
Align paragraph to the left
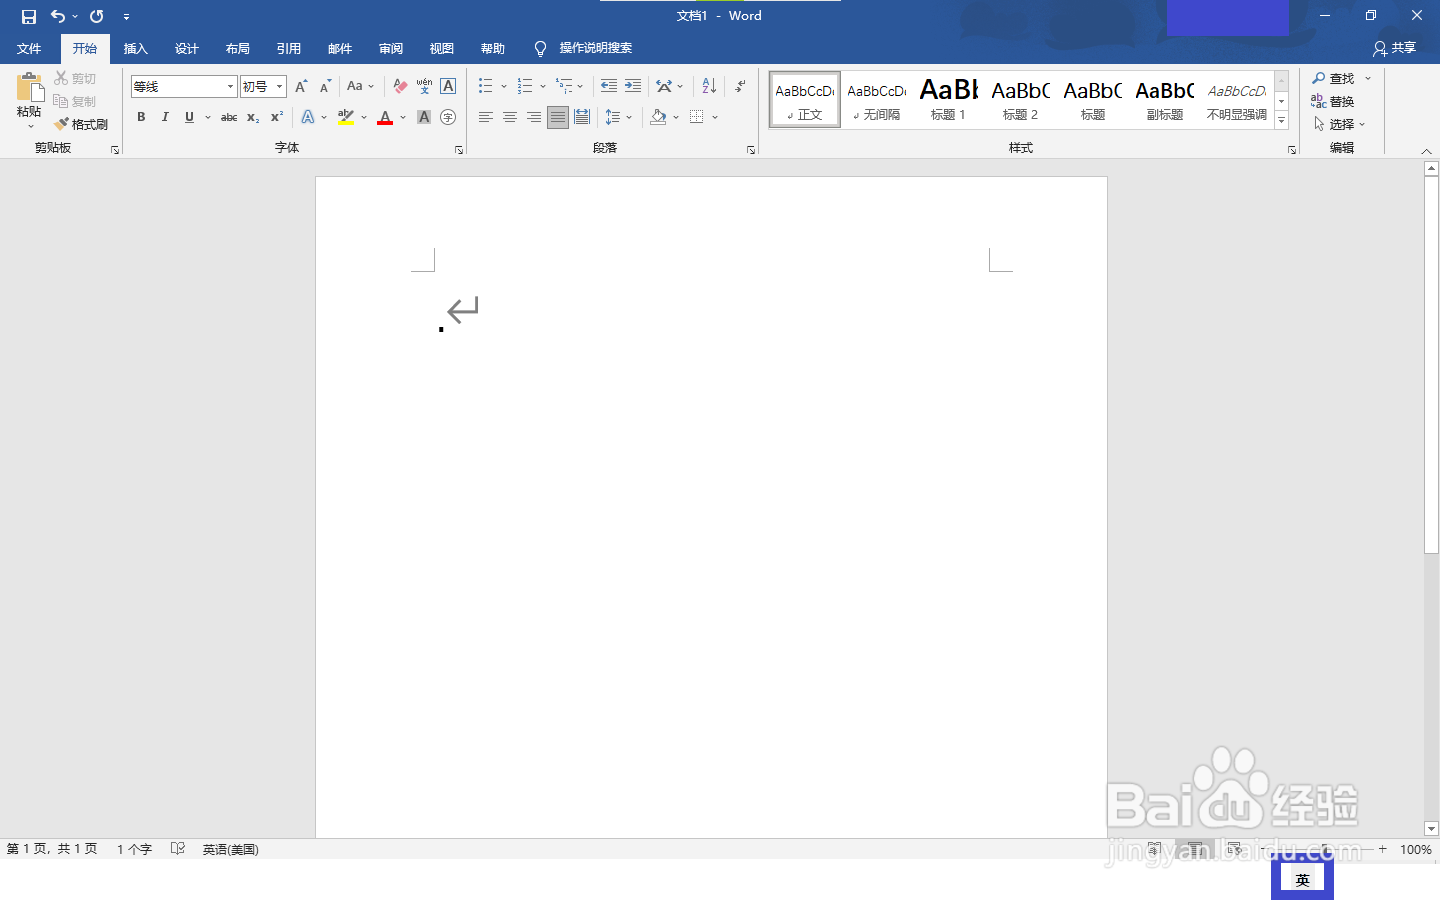(486, 117)
